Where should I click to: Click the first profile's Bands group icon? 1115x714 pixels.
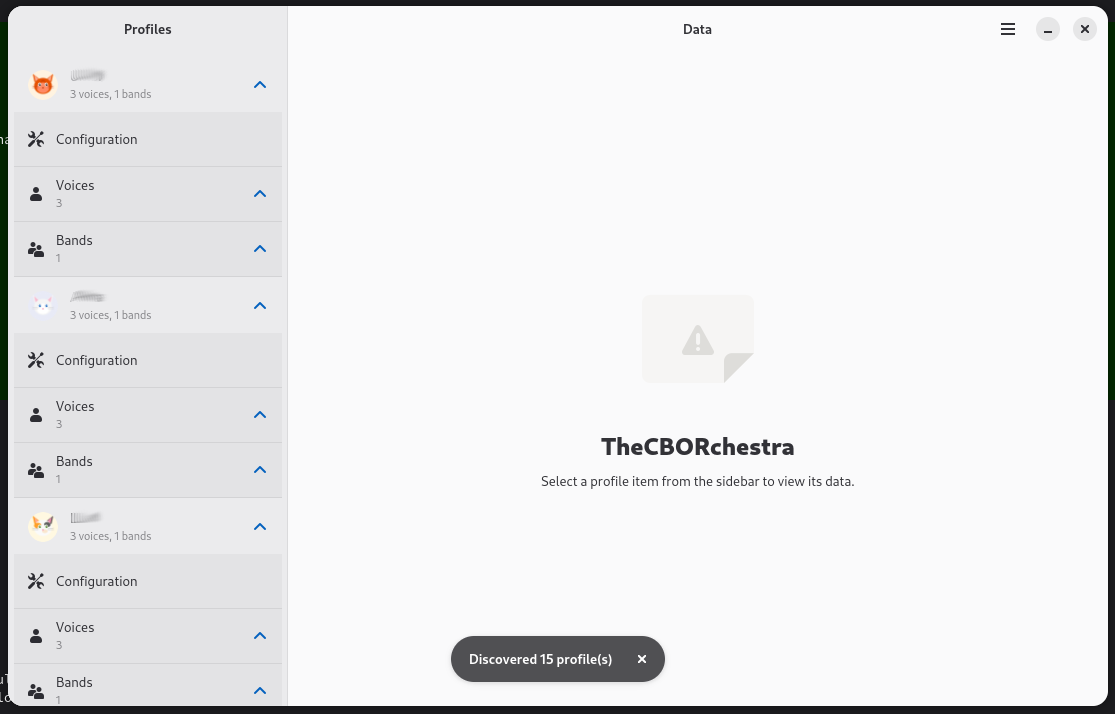pyautogui.click(x=36, y=249)
